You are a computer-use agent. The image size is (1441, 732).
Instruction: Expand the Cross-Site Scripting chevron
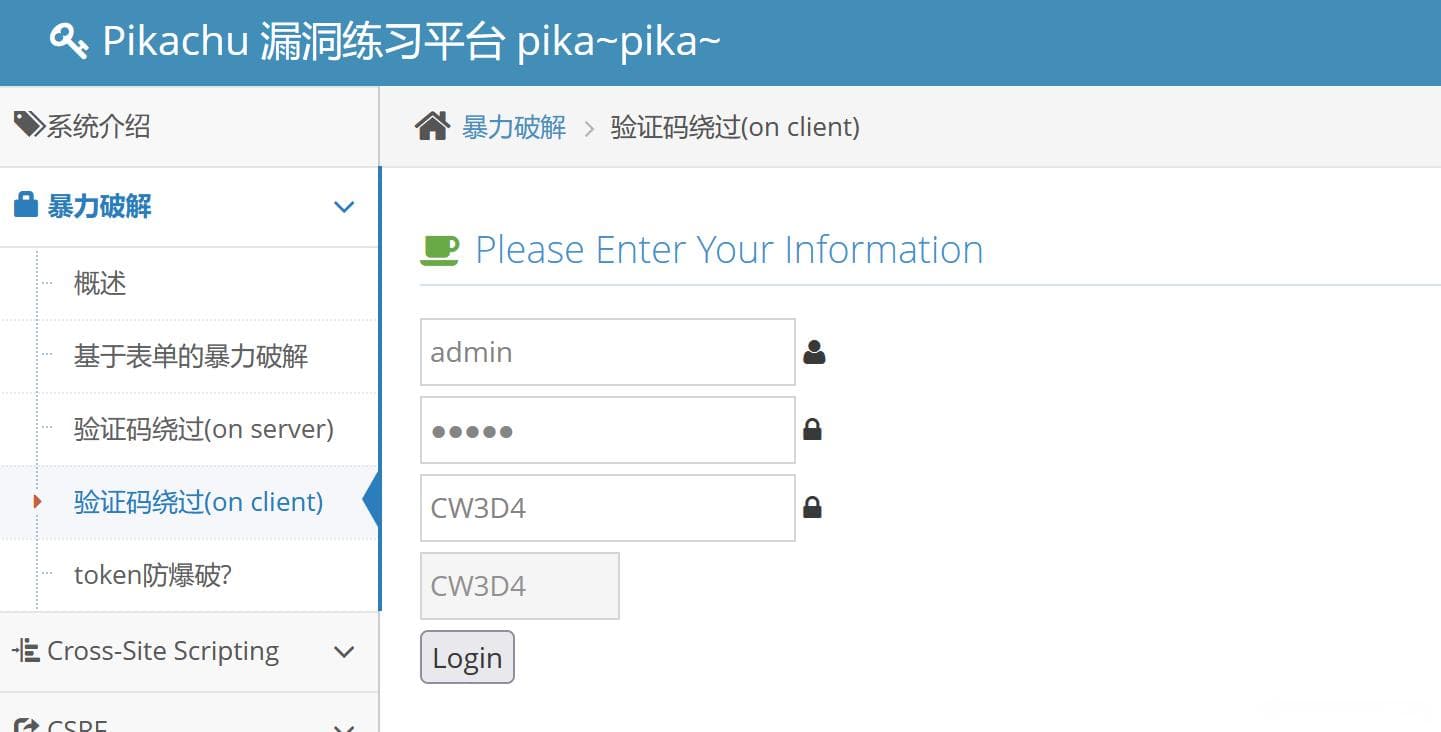[x=344, y=652]
